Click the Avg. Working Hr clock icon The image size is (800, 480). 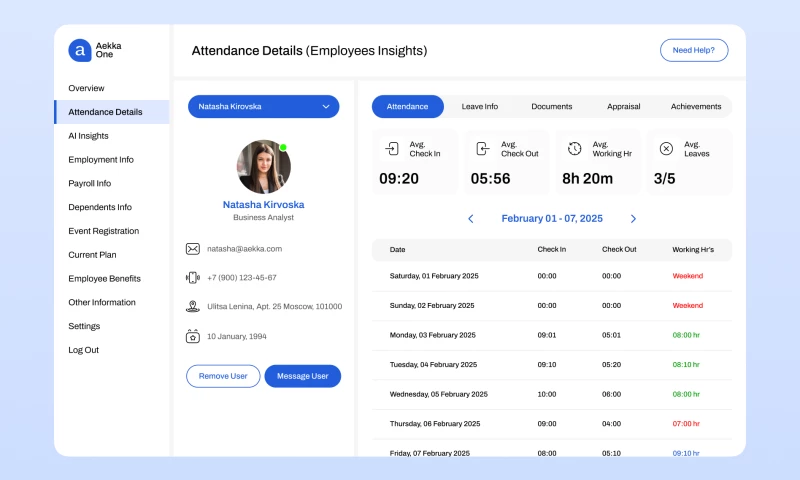click(x=574, y=148)
